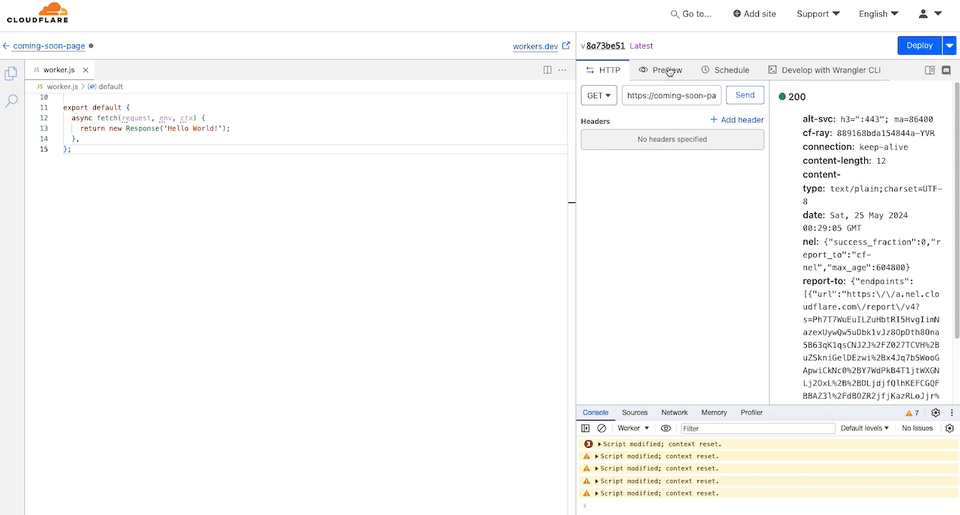Expand the second Script modified console message

pyautogui.click(x=597, y=456)
